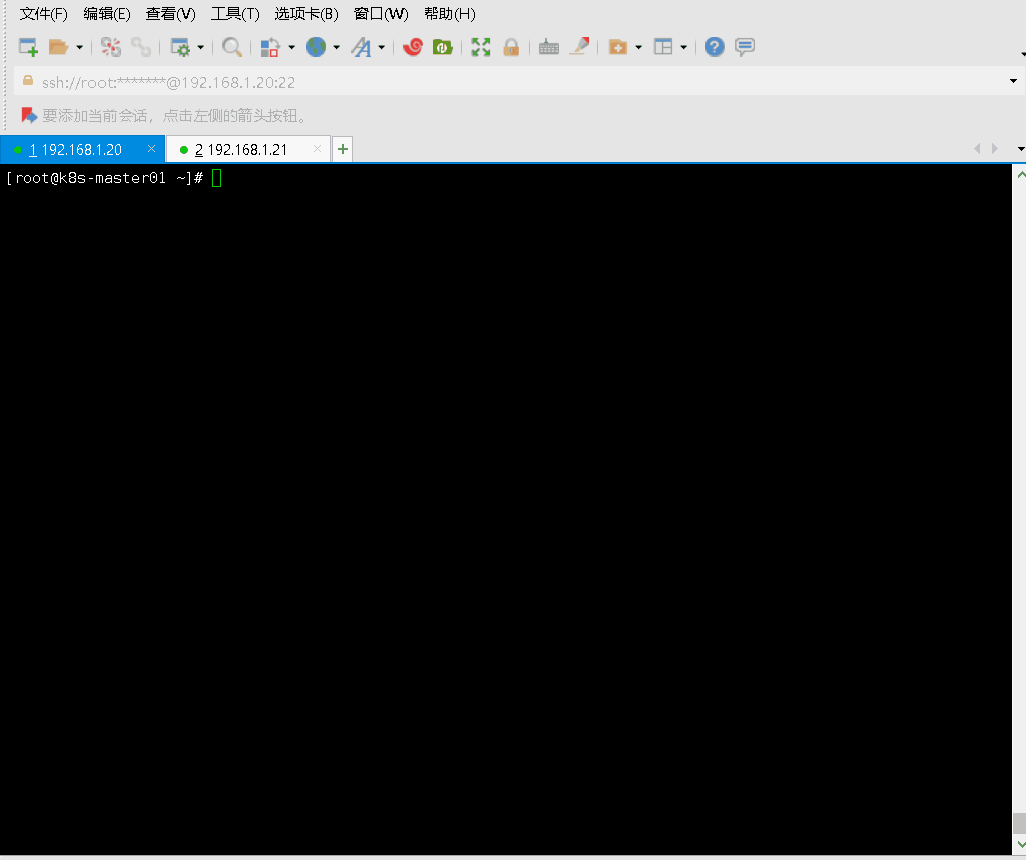This screenshot has height=860, width=1026.
Task: Open the address bar history dropdown
Action: (x=1011, y=82)
